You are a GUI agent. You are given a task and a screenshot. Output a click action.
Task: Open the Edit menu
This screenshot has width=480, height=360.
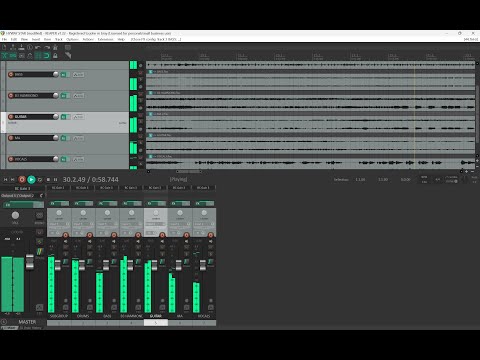click(x=14, y=39)
